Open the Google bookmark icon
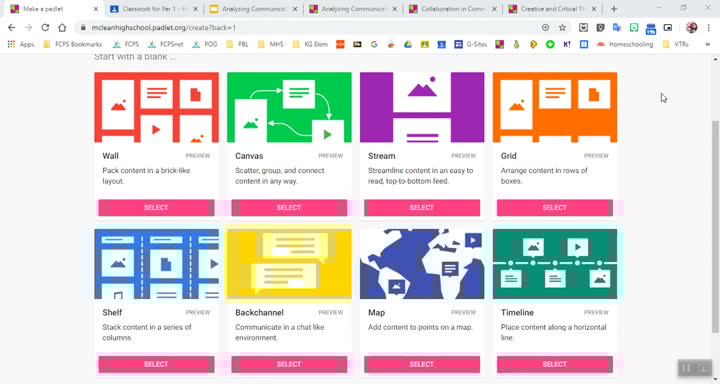This screenshot has height=384, width=720. coord(374,44)
